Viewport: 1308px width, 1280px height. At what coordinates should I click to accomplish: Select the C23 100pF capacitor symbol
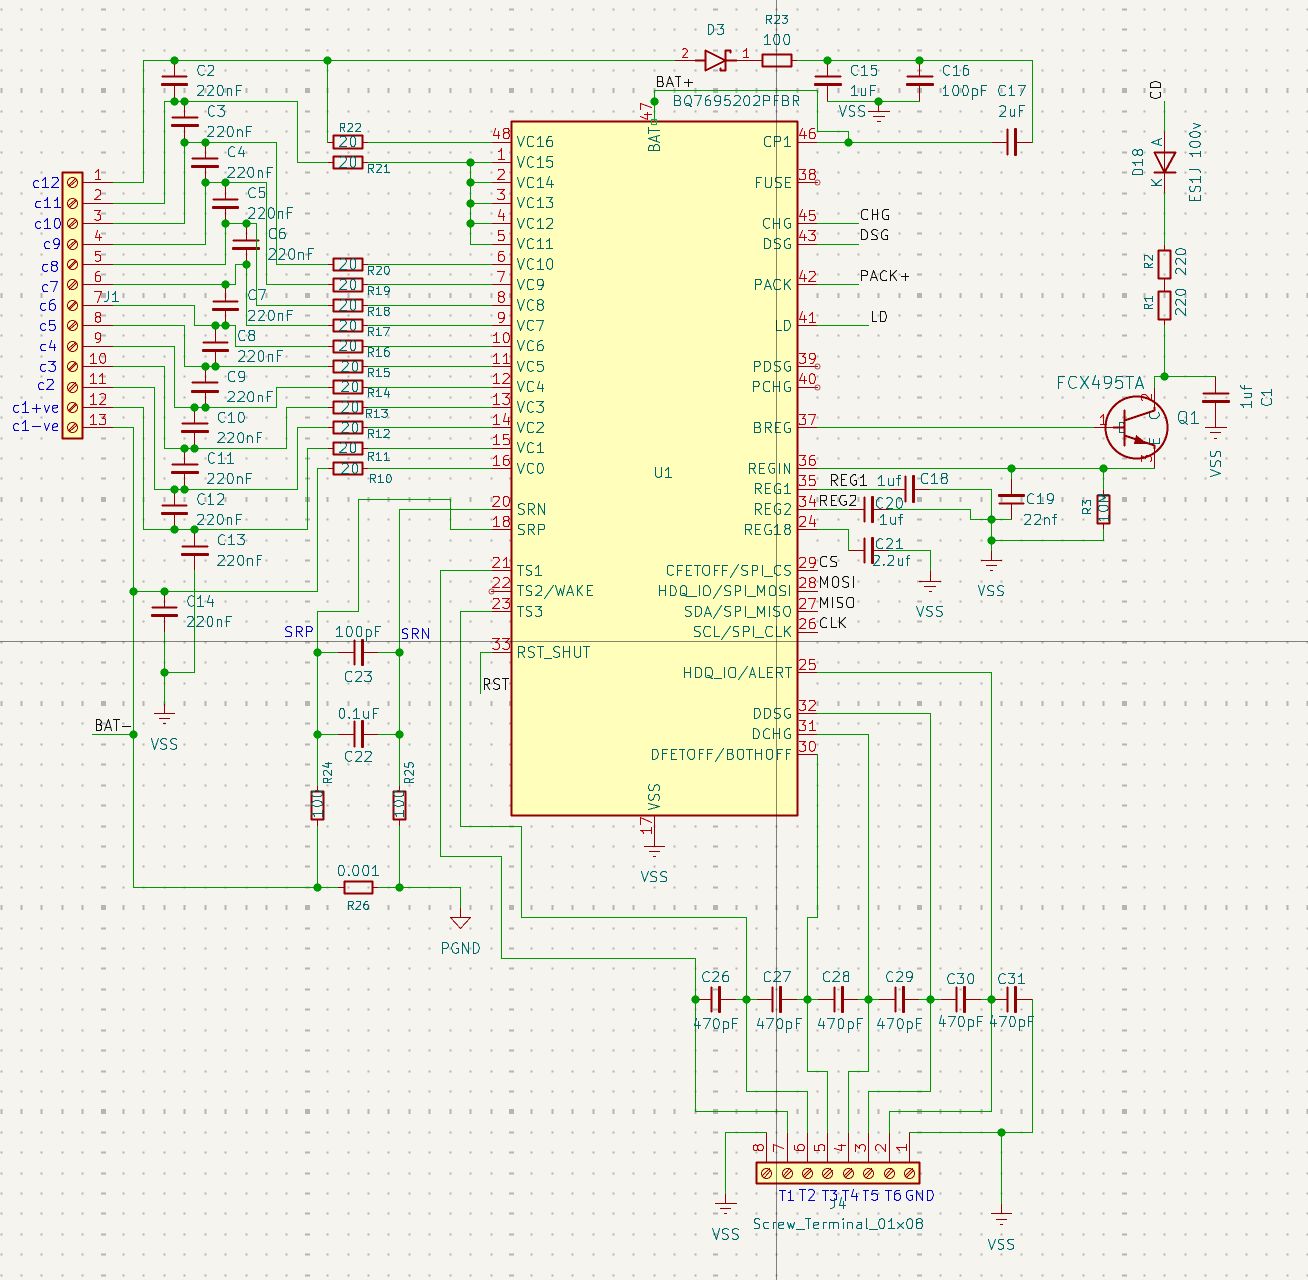click(358, 652)
